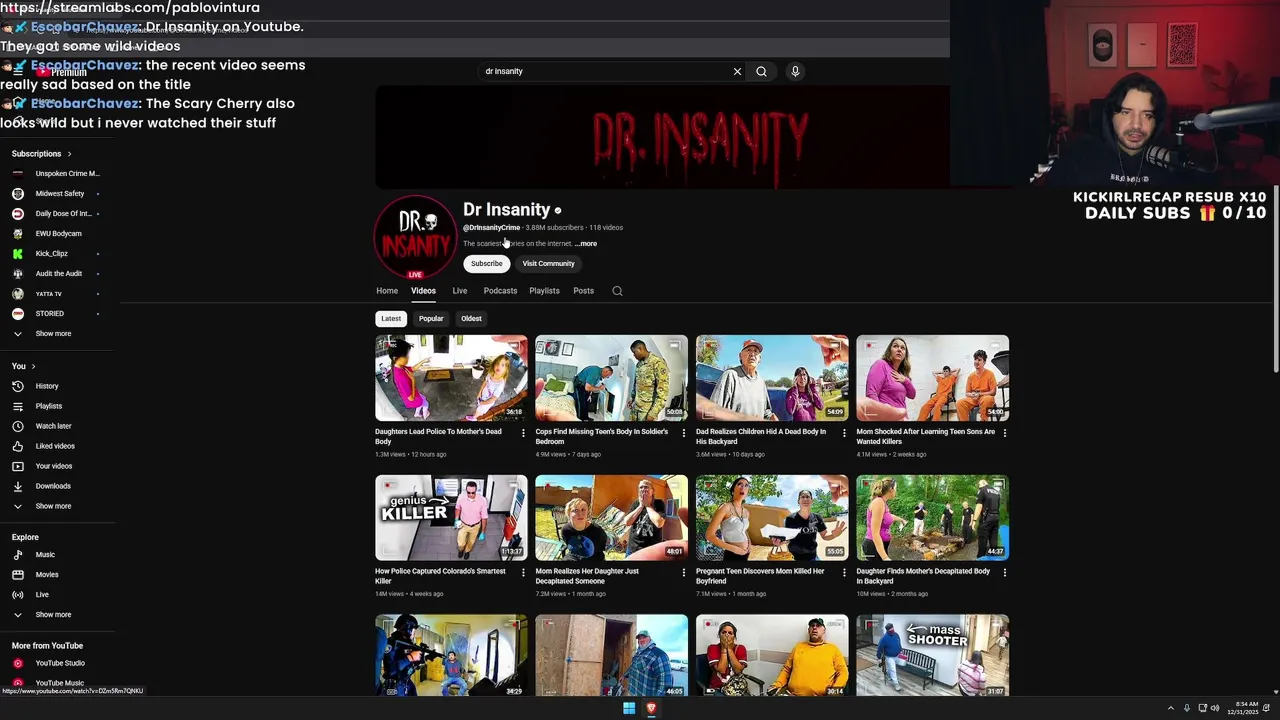Open Downloads in the sidebar

pyautogui.click(x=53, y=486)
